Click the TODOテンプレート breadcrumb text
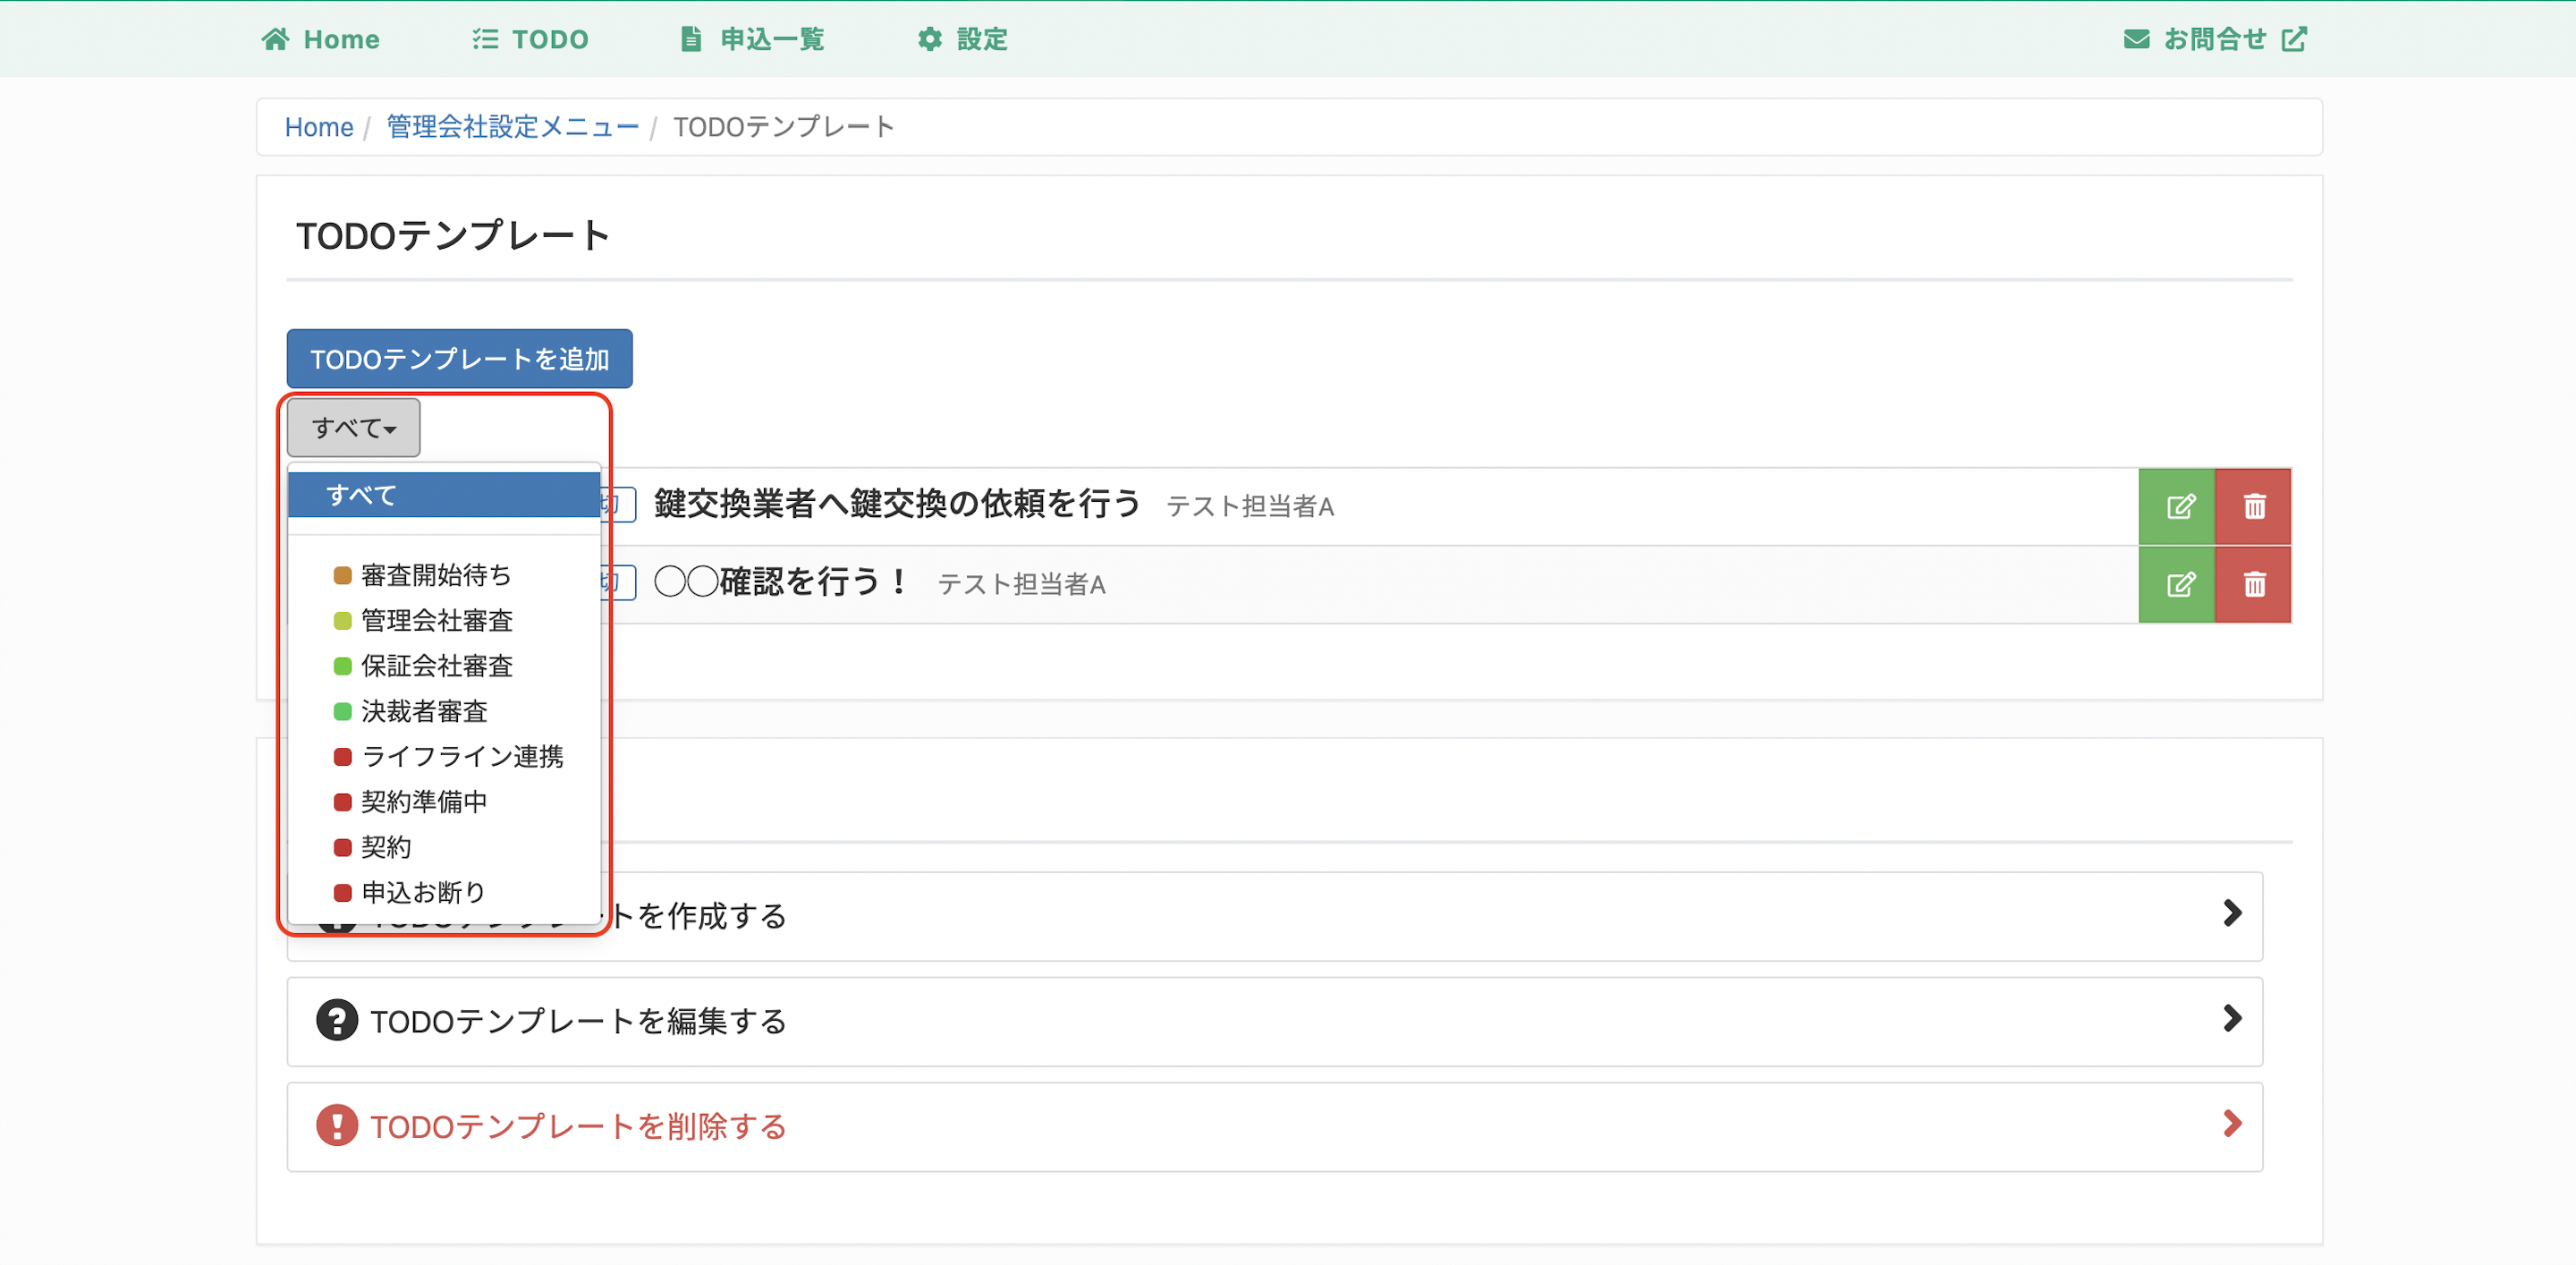The image size is (2576, 1265). click(783, 127)
